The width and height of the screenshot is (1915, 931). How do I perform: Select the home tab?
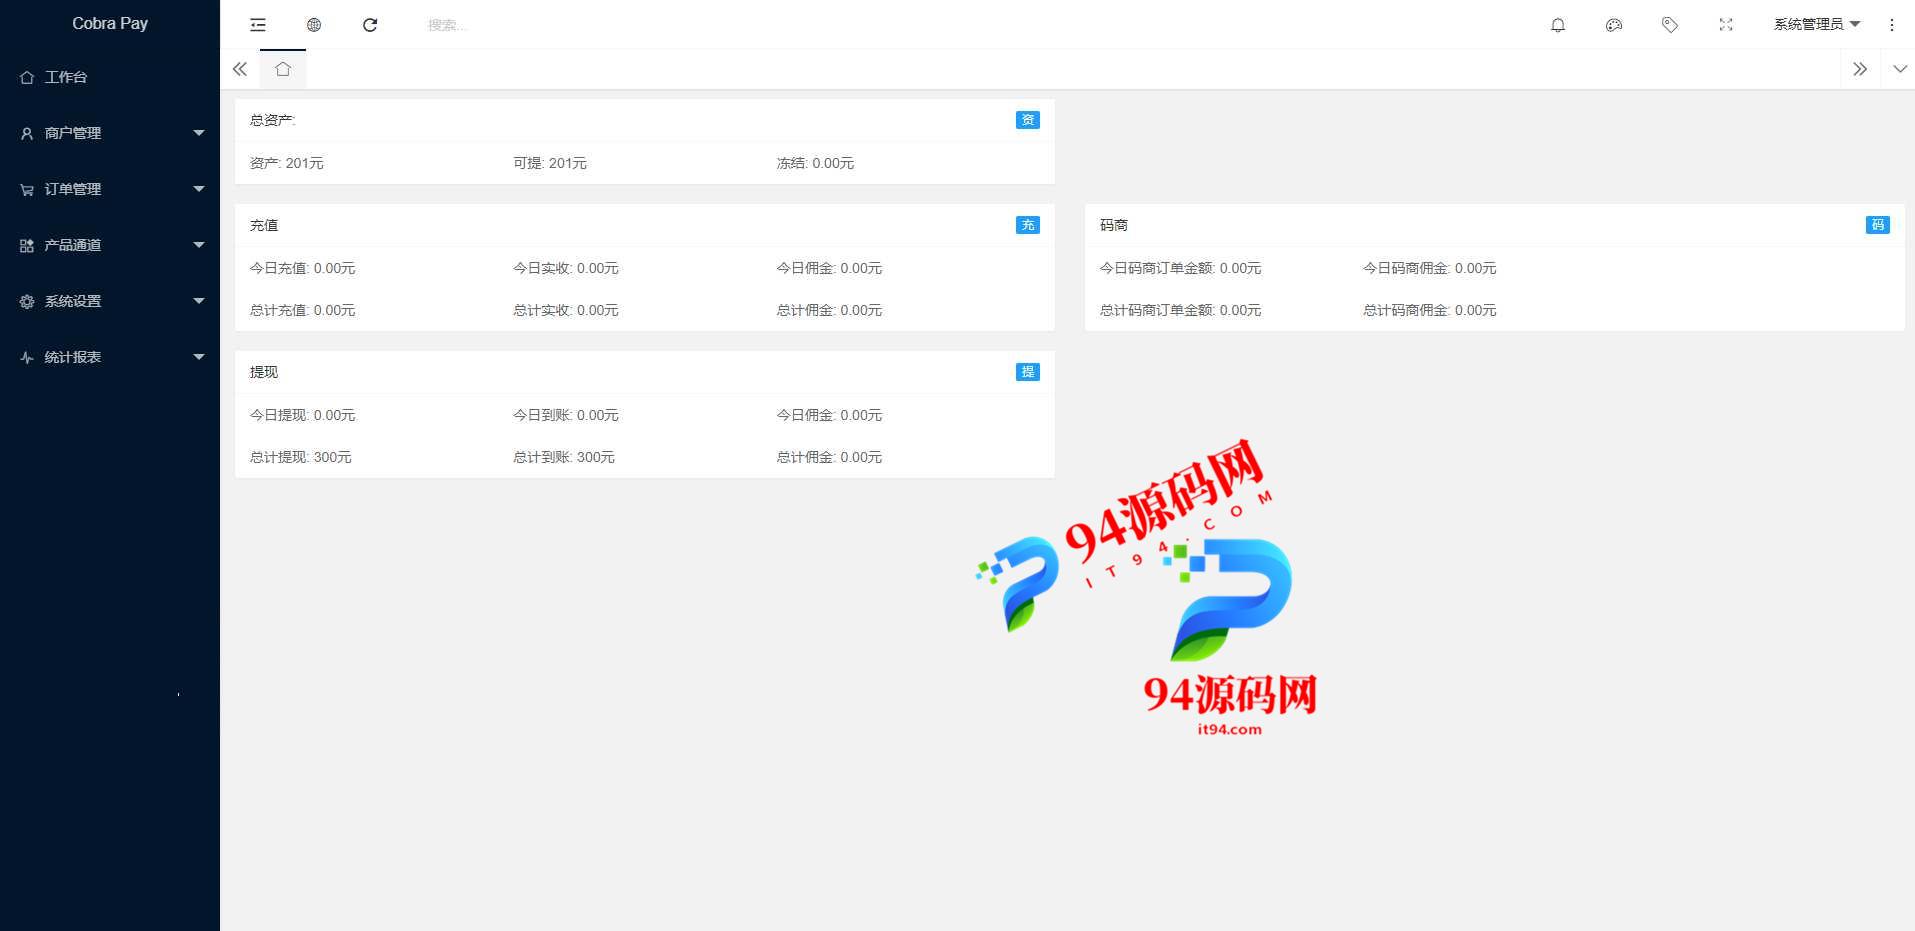click(x=283, y=69)
